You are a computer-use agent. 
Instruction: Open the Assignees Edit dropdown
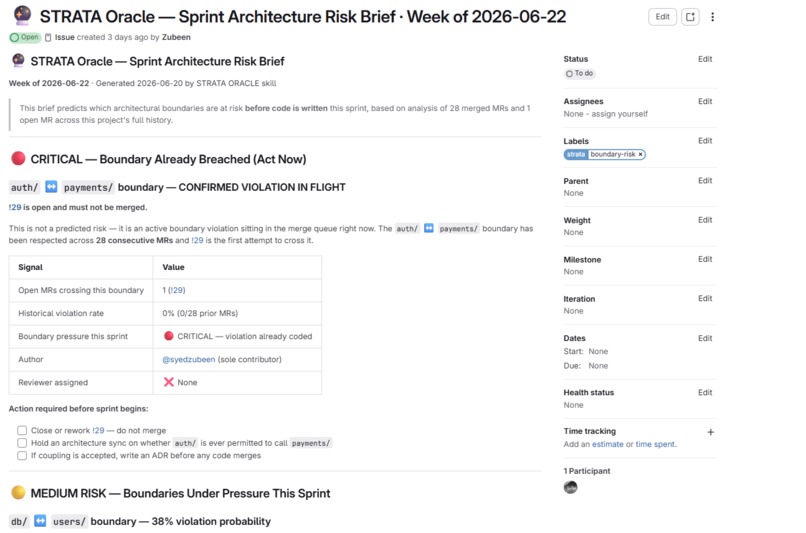pyautogui.click(x=705, y=101)
